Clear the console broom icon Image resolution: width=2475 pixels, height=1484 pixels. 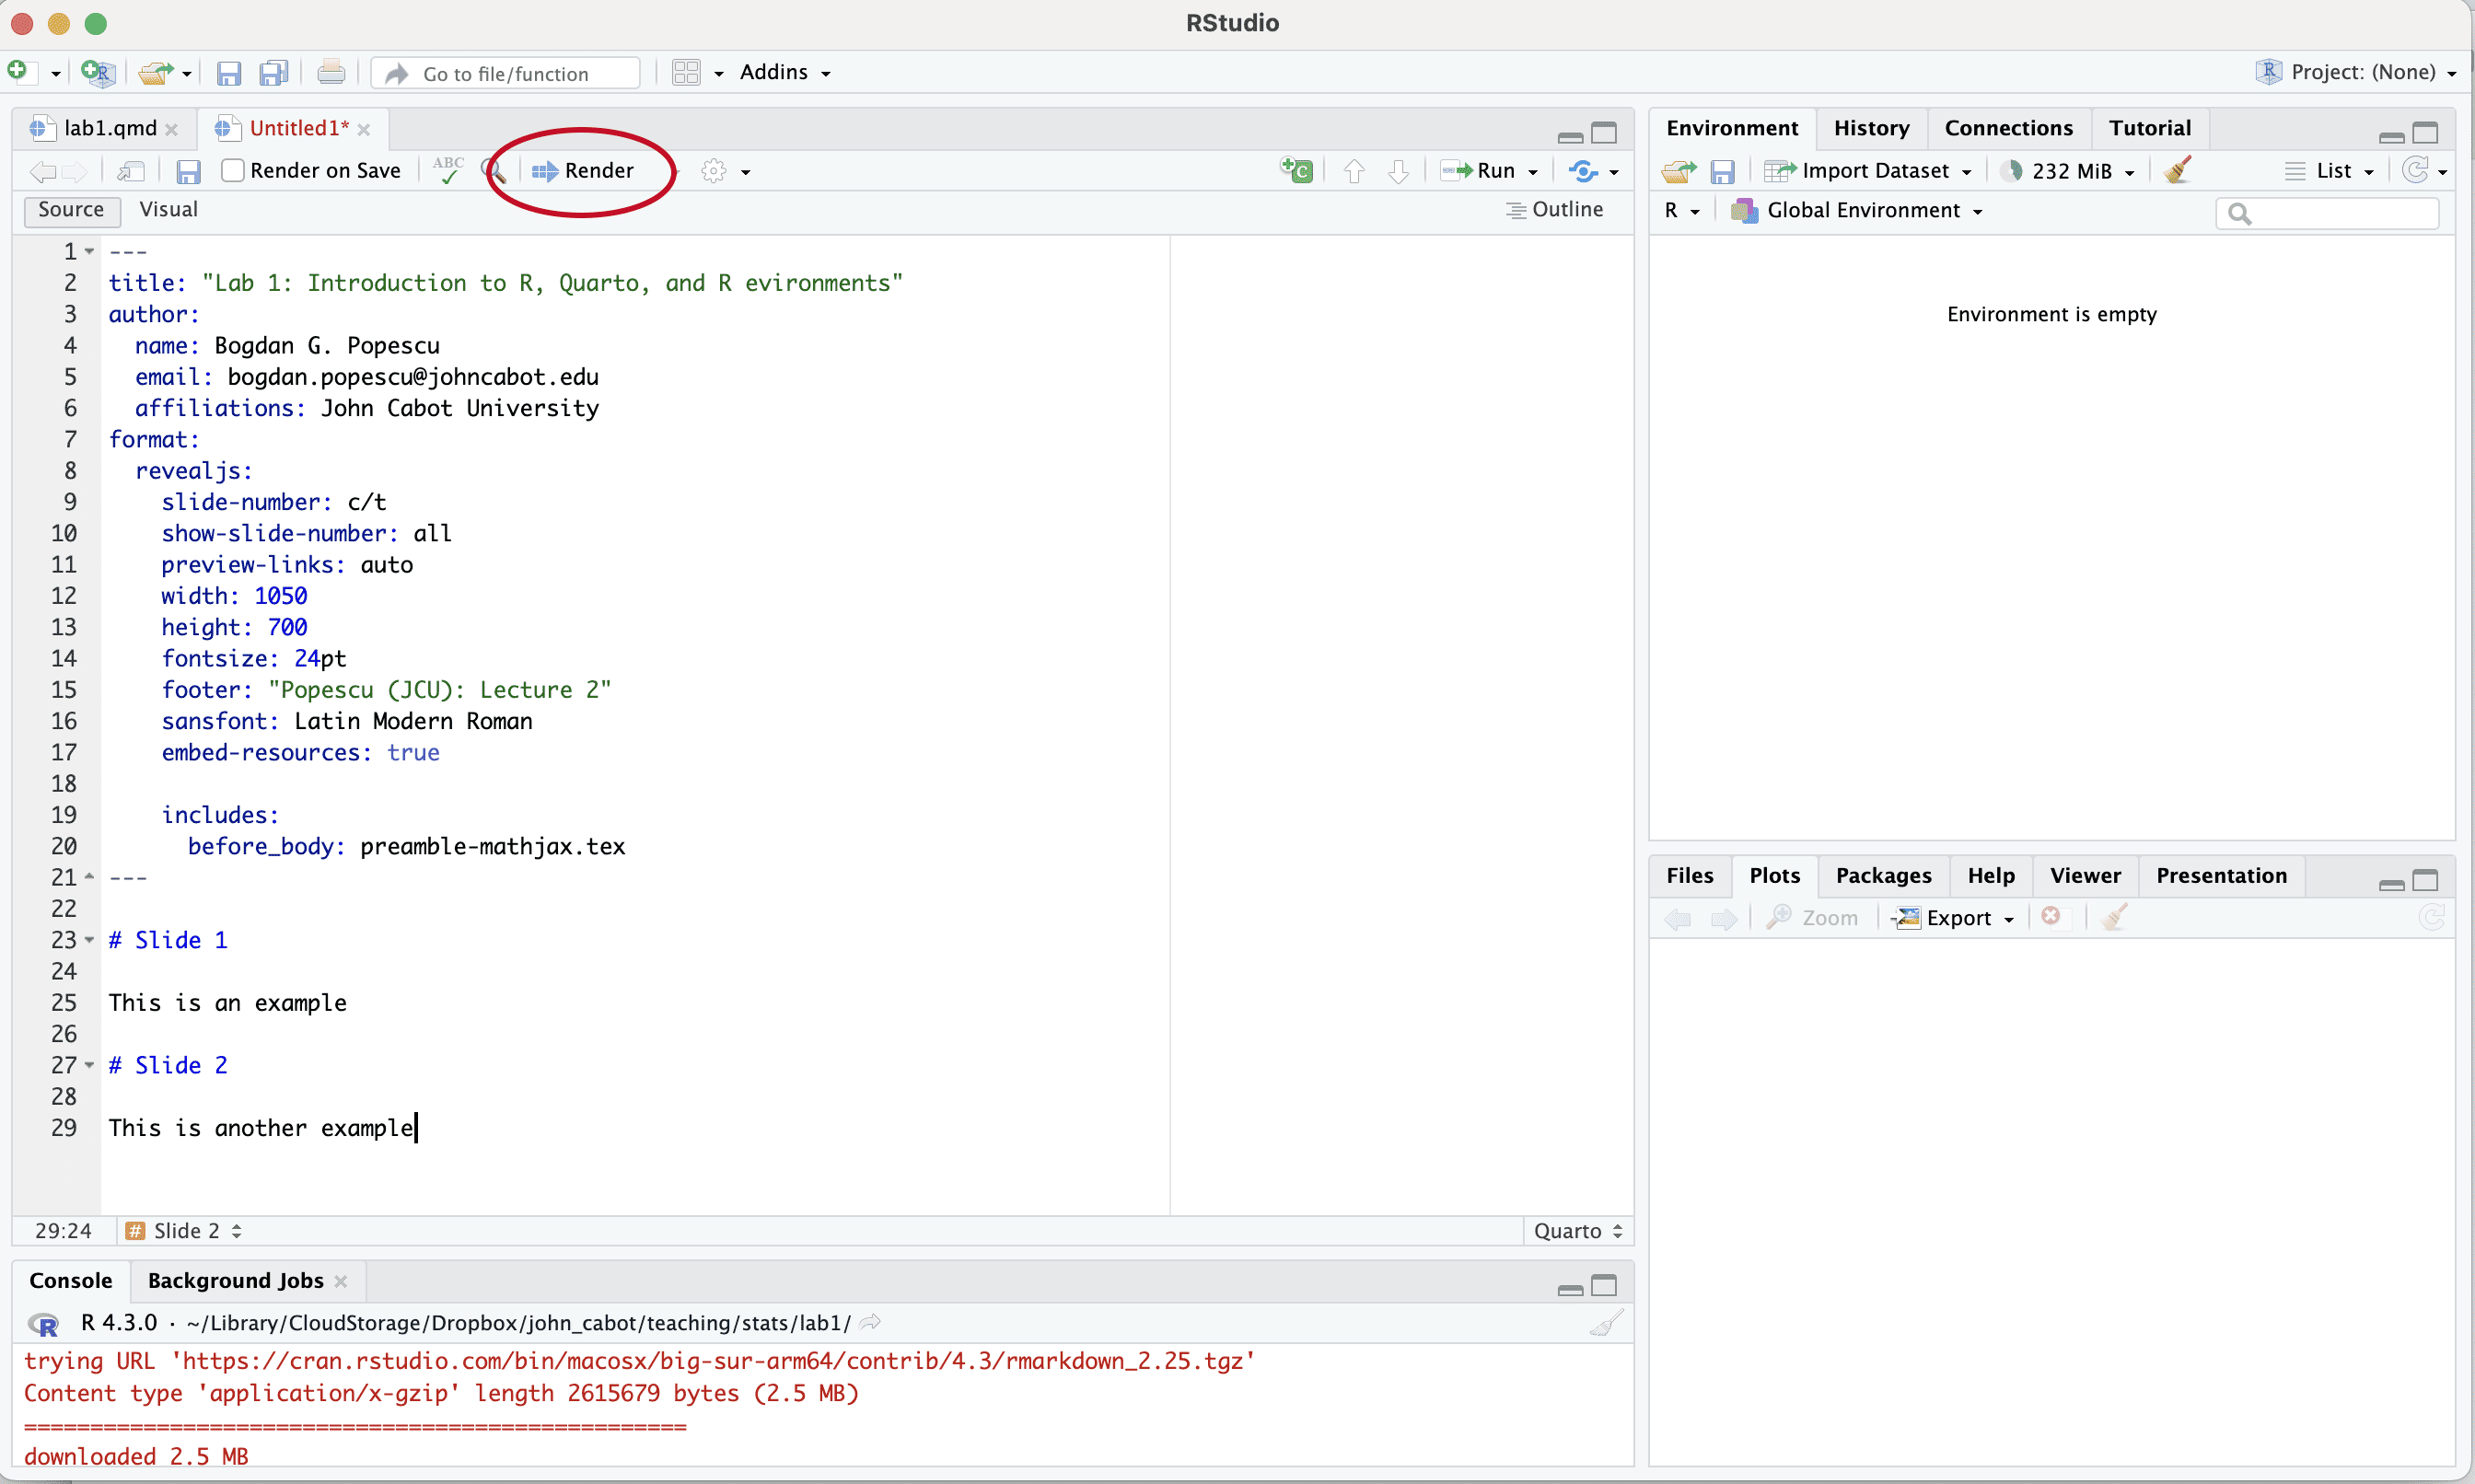click(1606, 1324)
